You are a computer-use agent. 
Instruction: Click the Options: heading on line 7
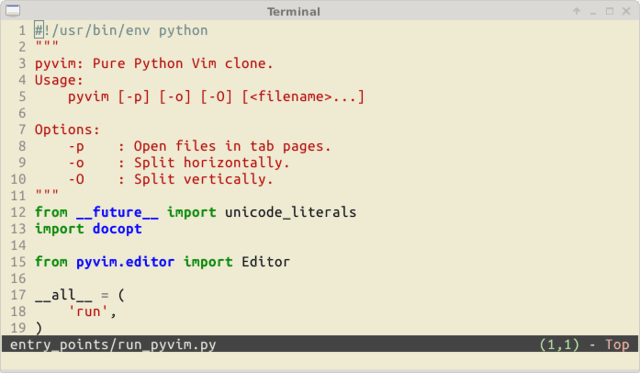click(x=67, y=130)
